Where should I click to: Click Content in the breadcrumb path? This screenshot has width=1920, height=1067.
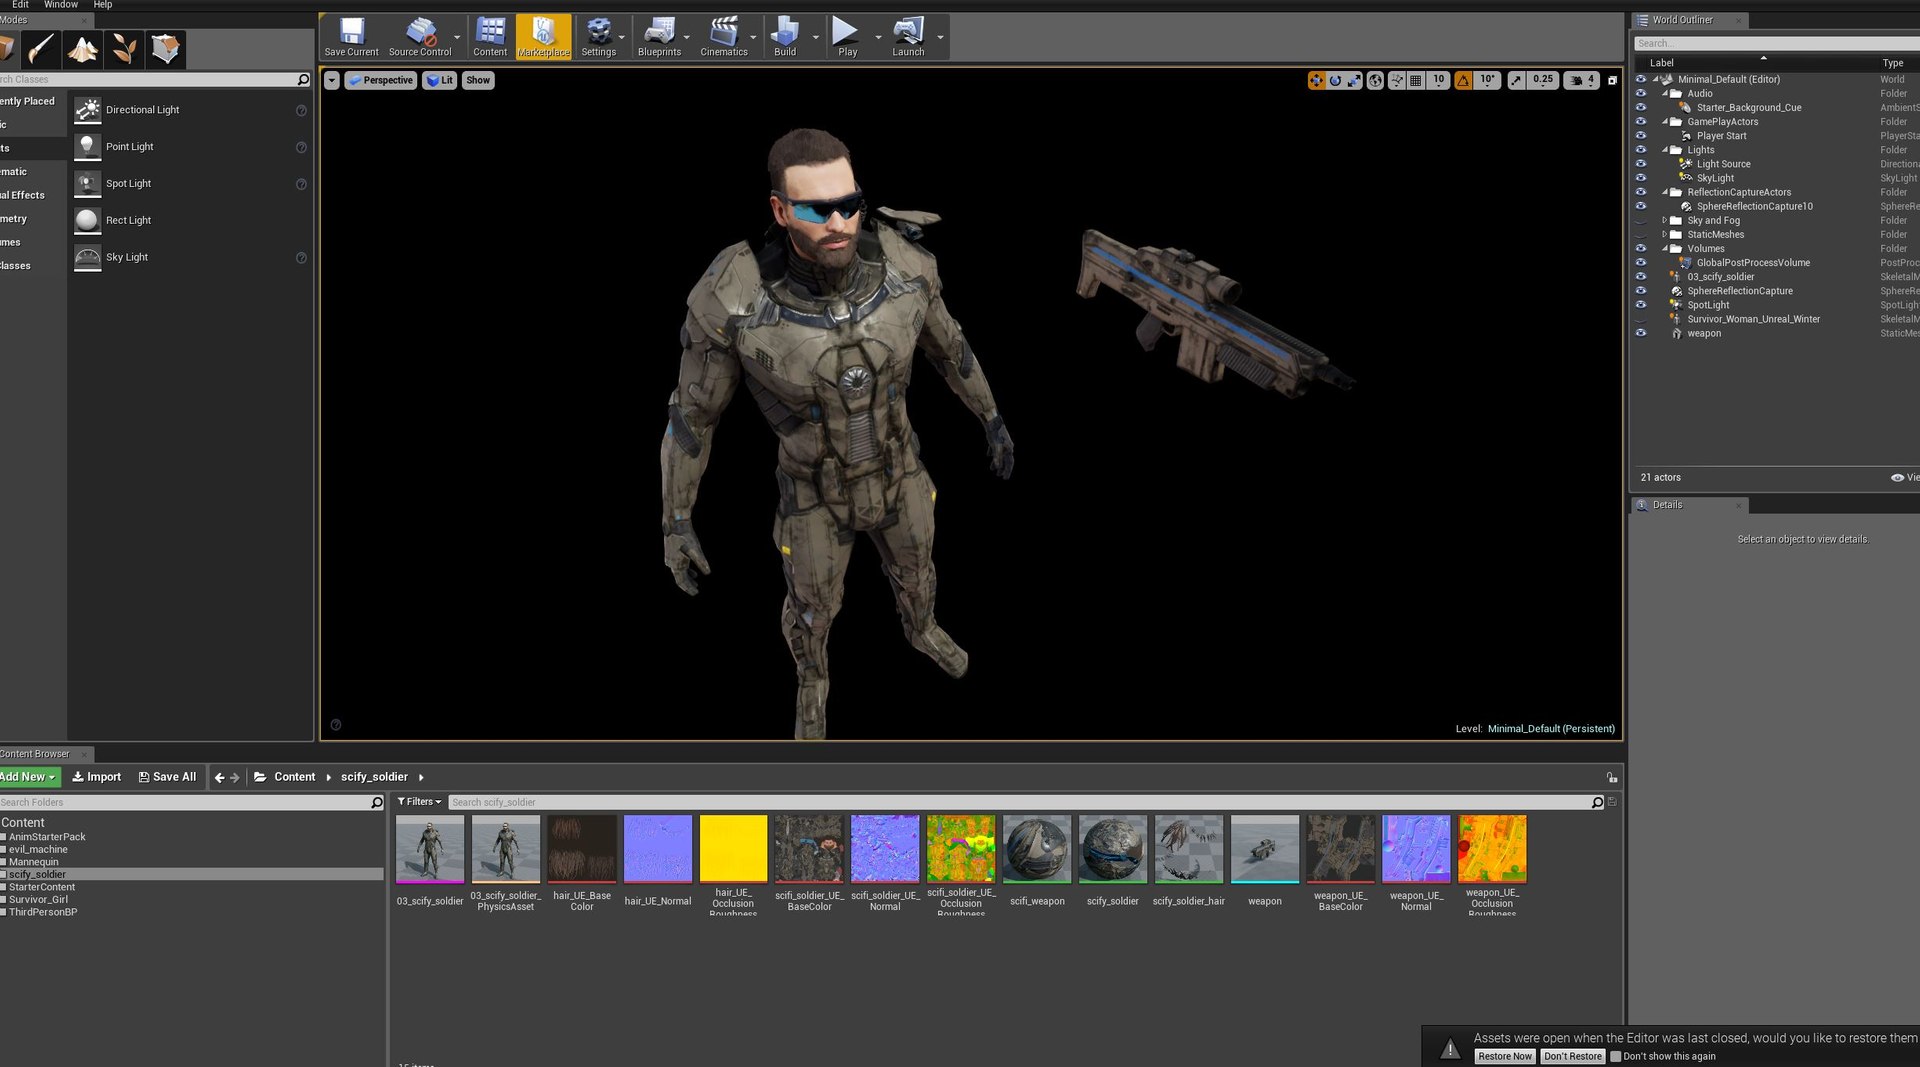tap(294, 777)
